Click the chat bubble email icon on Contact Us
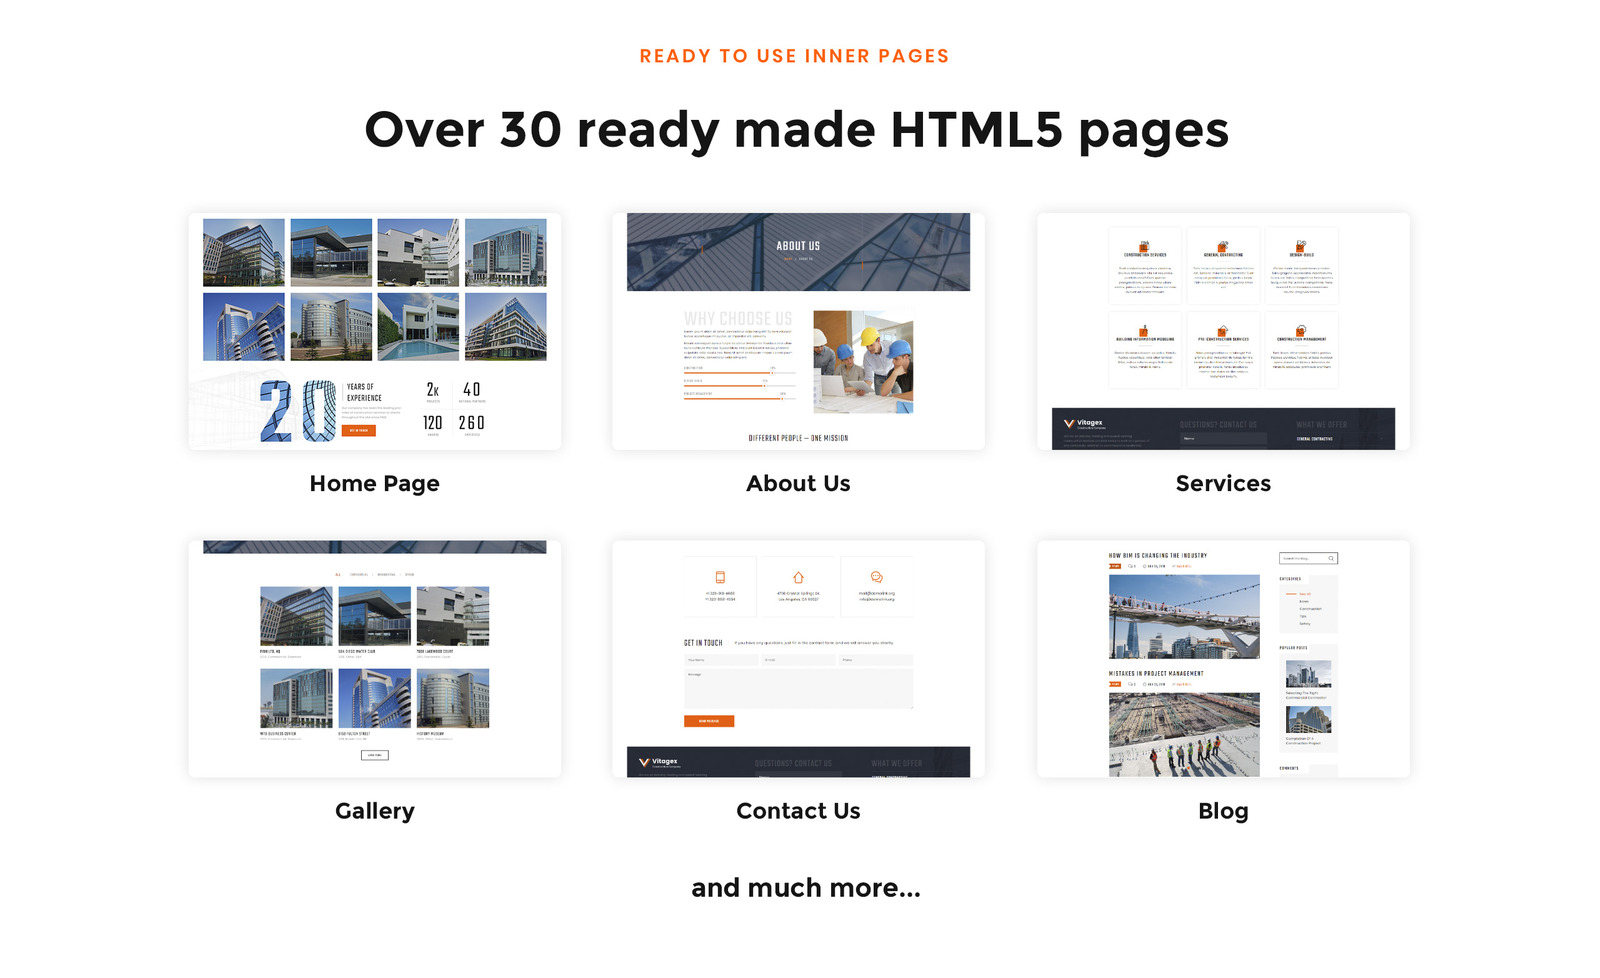 pyautogui.click(x=877, y=577)
